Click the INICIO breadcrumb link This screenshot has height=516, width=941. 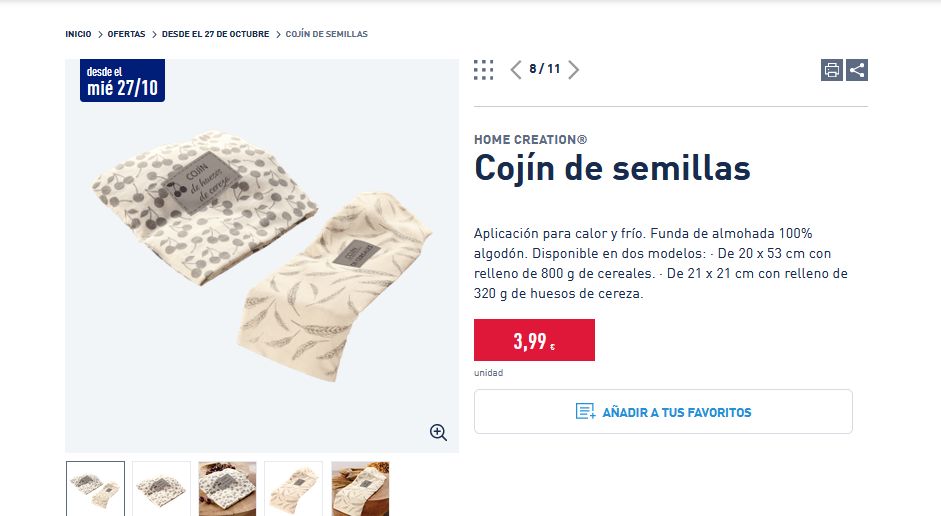tap(78, 34)
